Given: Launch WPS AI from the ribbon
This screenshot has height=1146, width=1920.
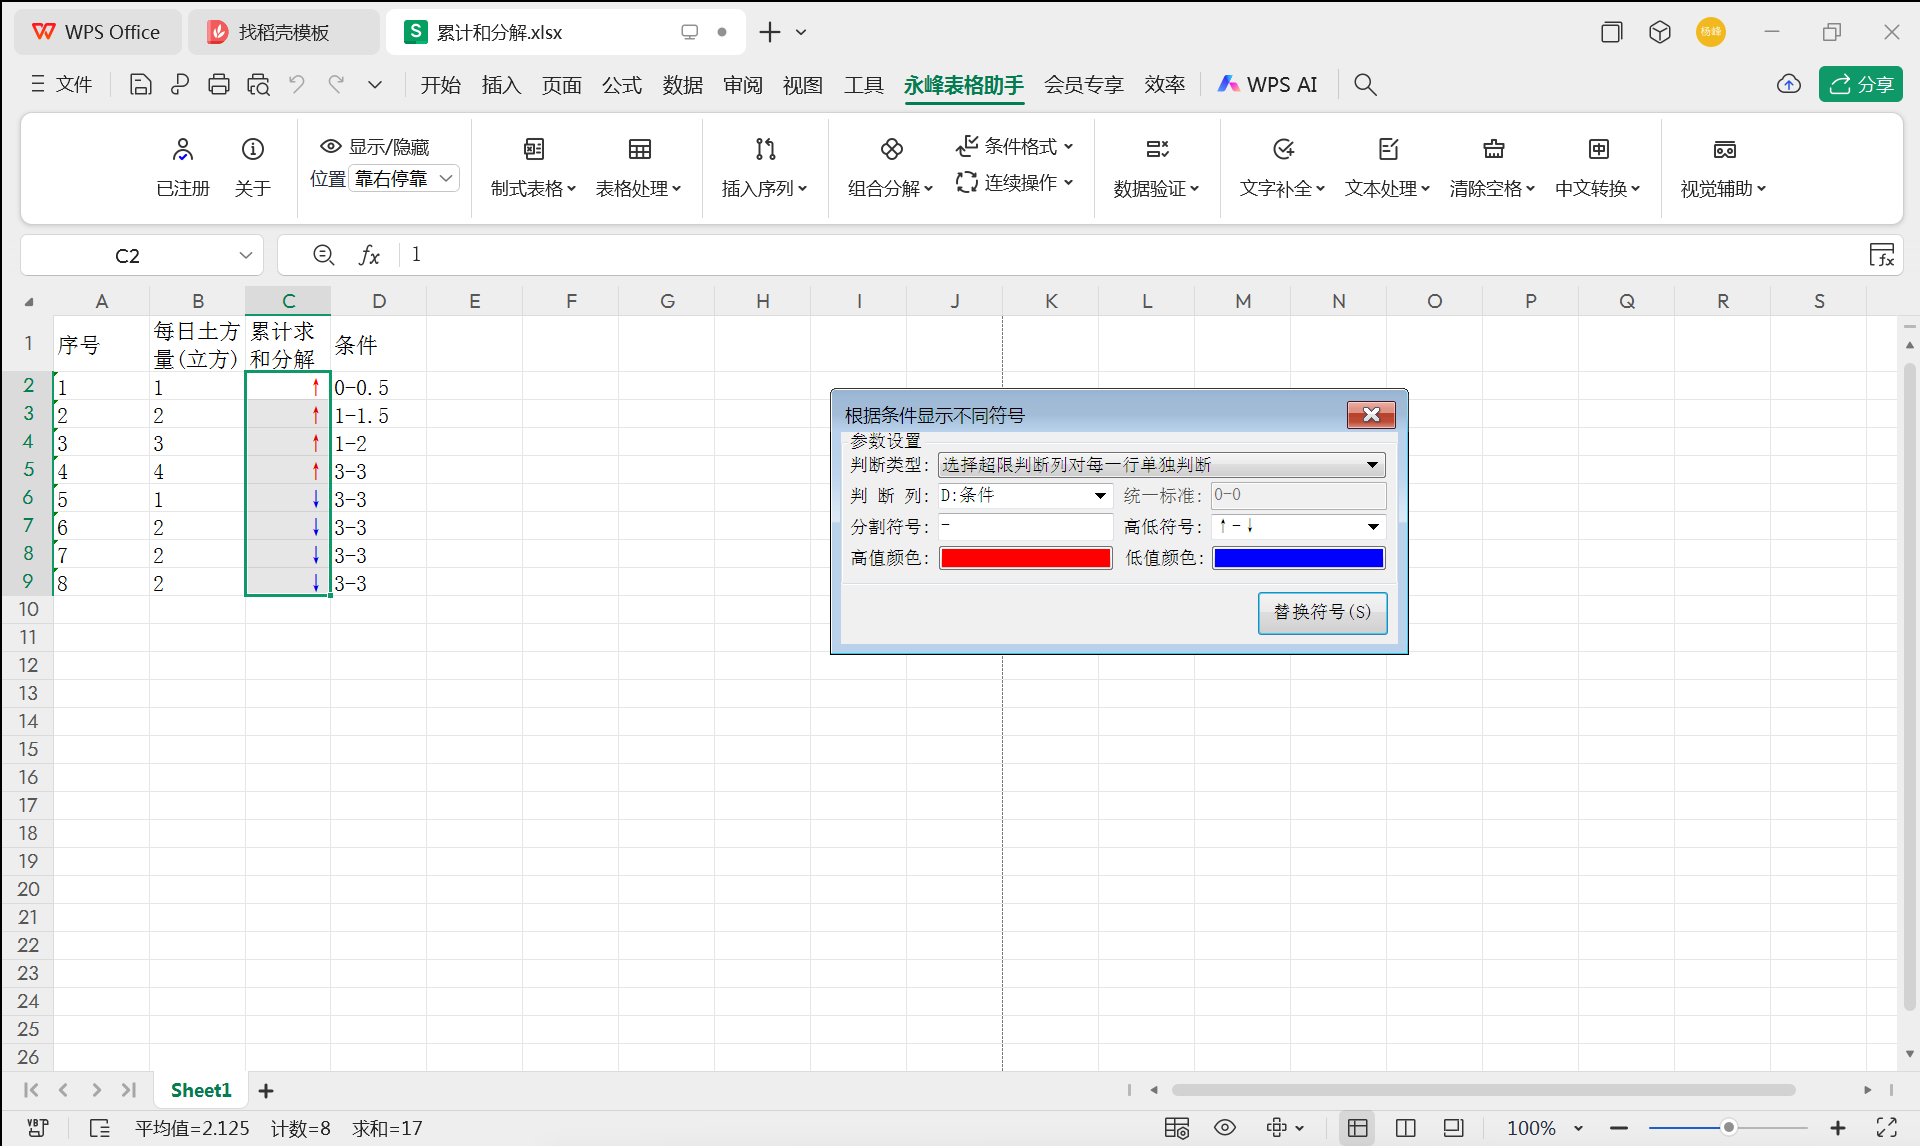Looking at the screenshot, I should point(1266,84).
